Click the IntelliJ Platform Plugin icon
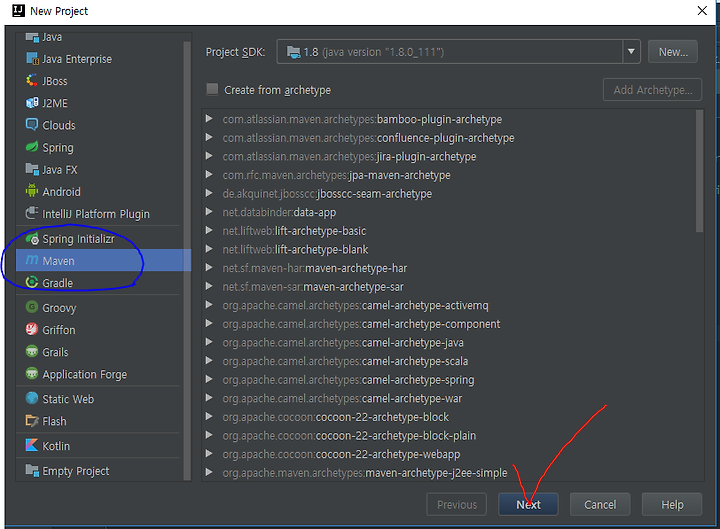 coord(32,213)
